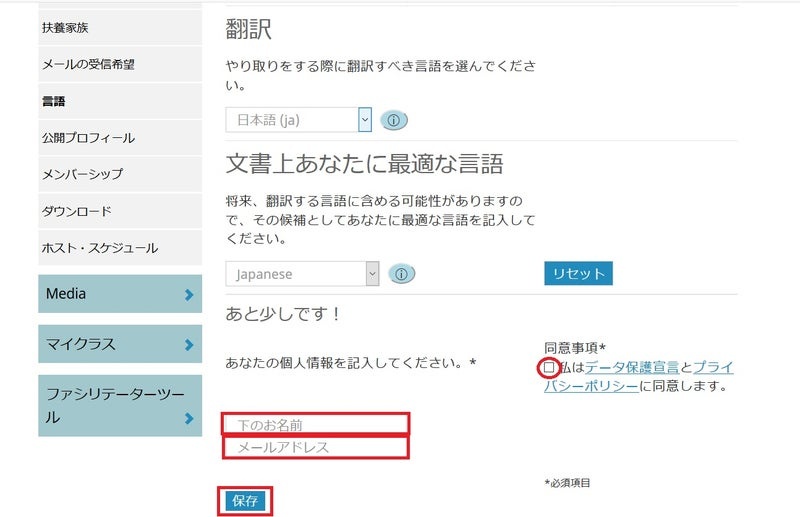Expand the Media sidebar section
The image size is (800, 517).
[120, 294]
